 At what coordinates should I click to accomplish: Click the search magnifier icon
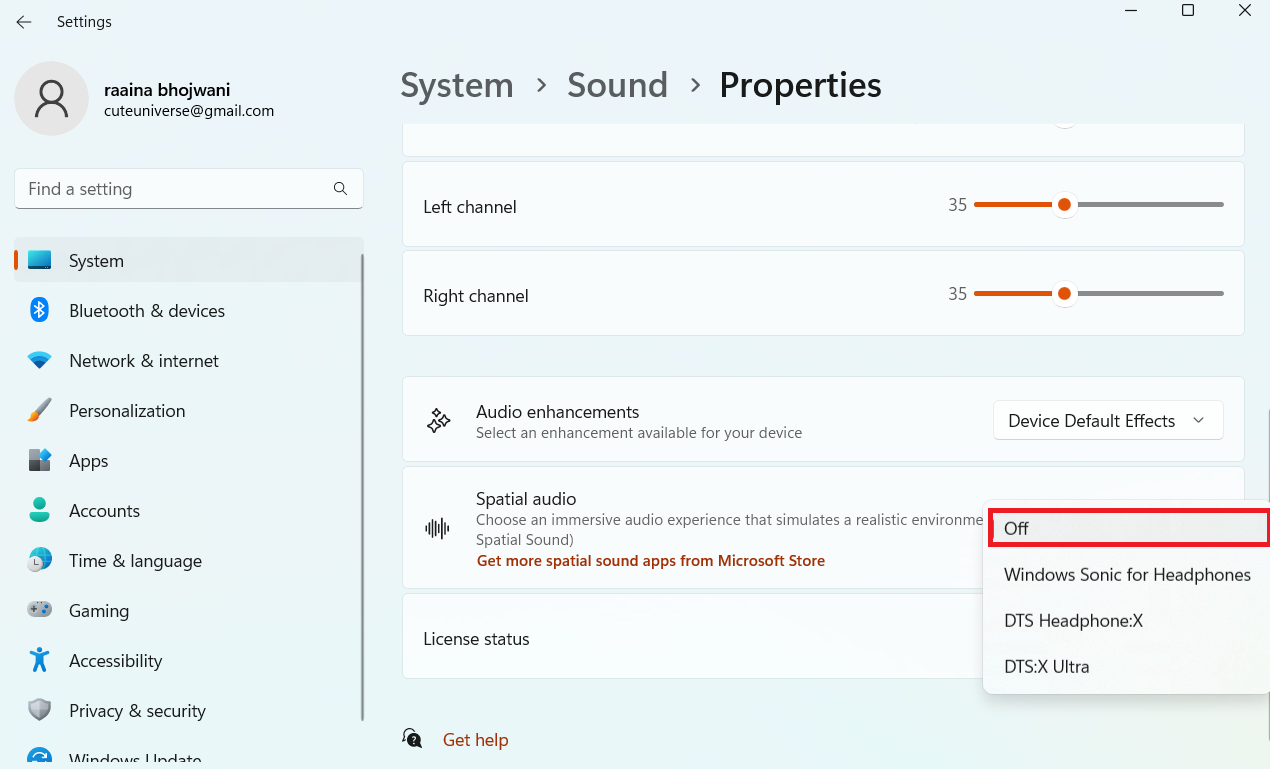340,188
